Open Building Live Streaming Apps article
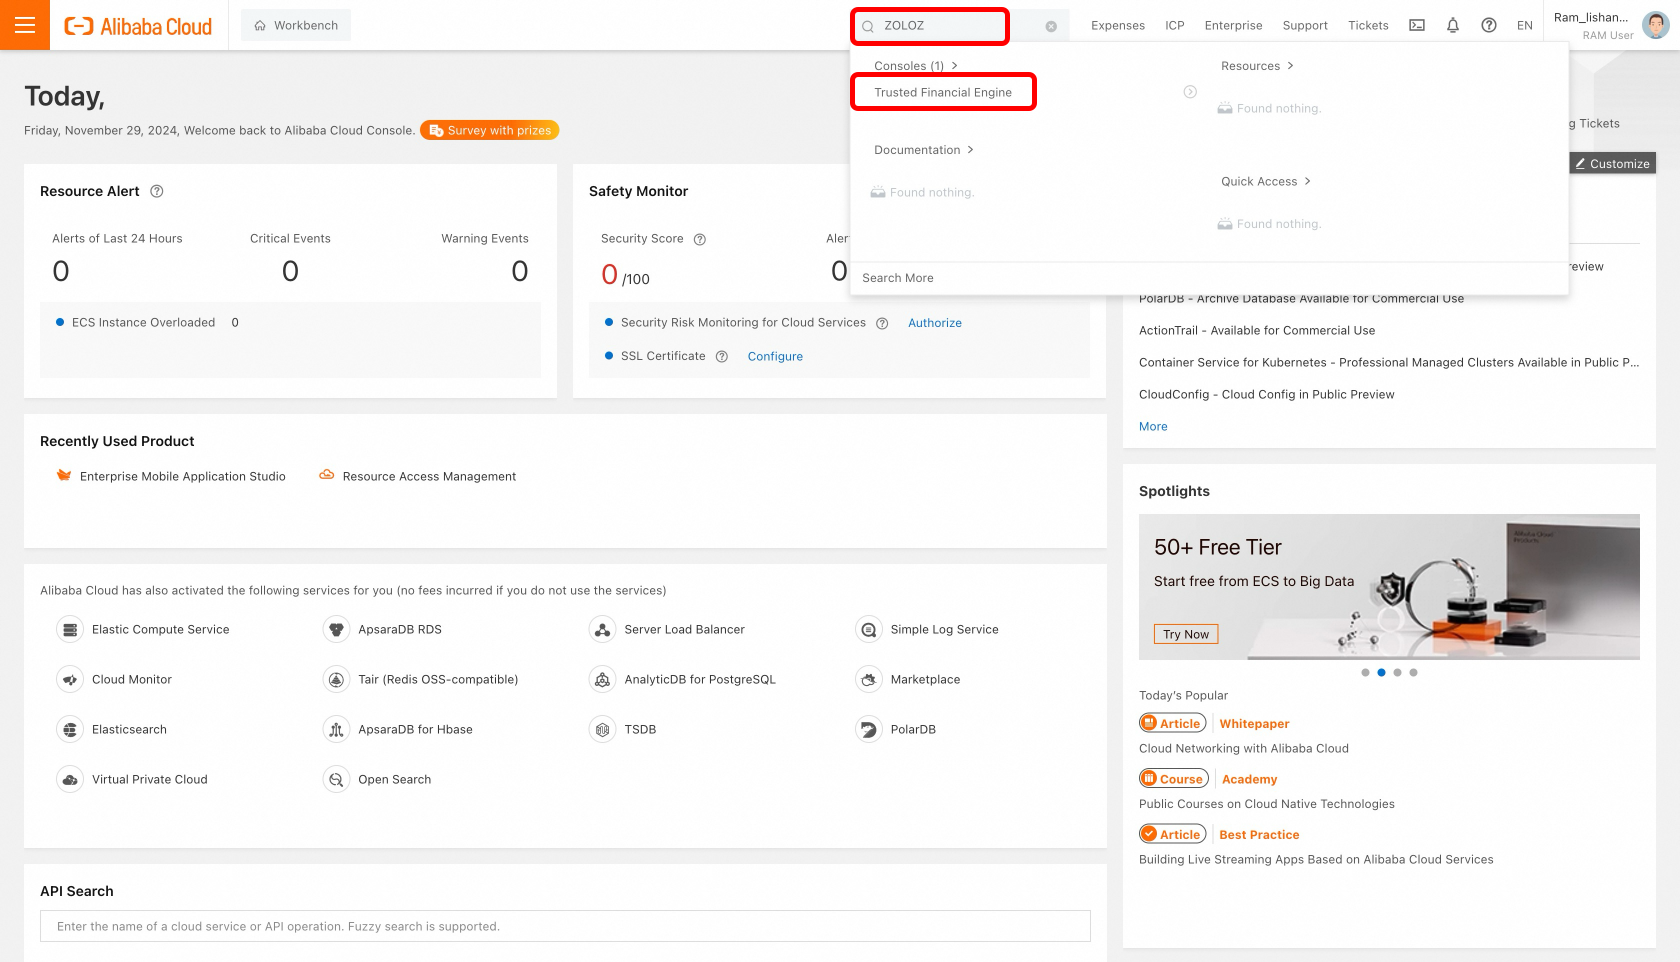This screenshot has width=1680, height=962. [1316, 860]
